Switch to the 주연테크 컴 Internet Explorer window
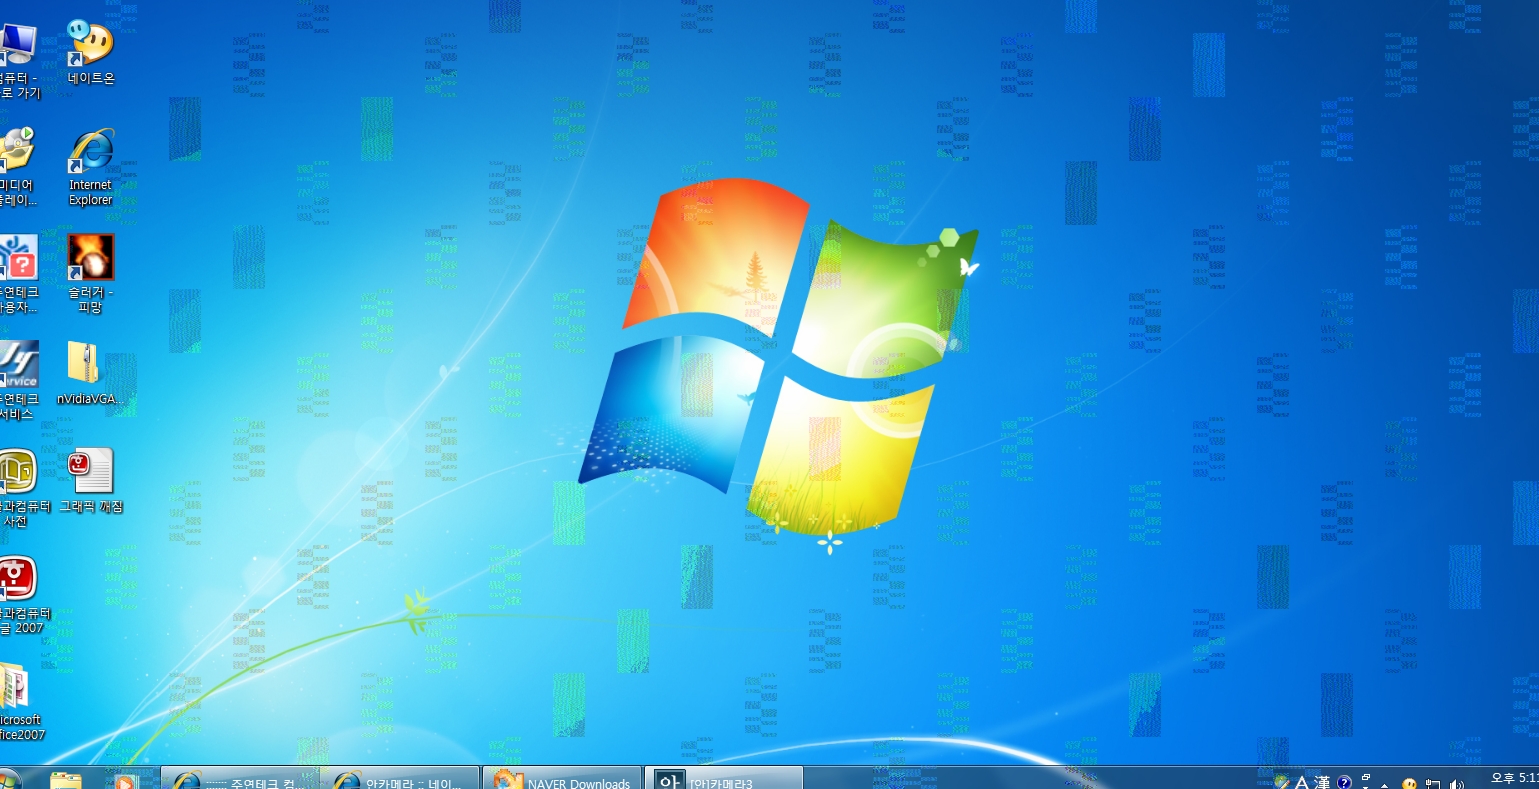Screen dimensions: 1539x789 click(x=240, y=779)
